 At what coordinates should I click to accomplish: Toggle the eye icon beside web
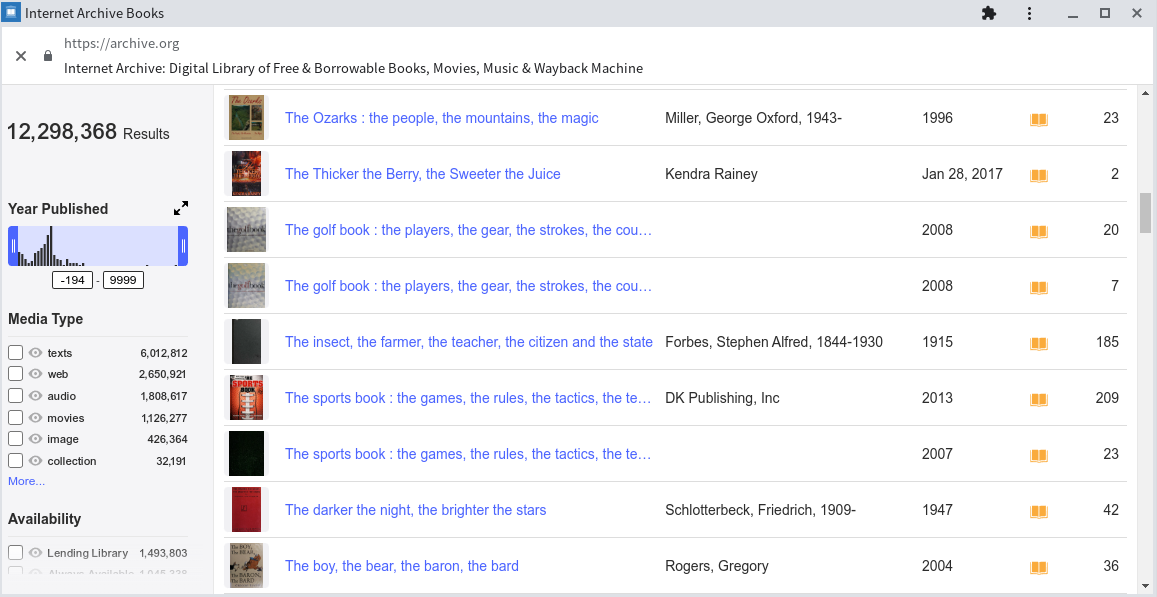click(35, 374)
